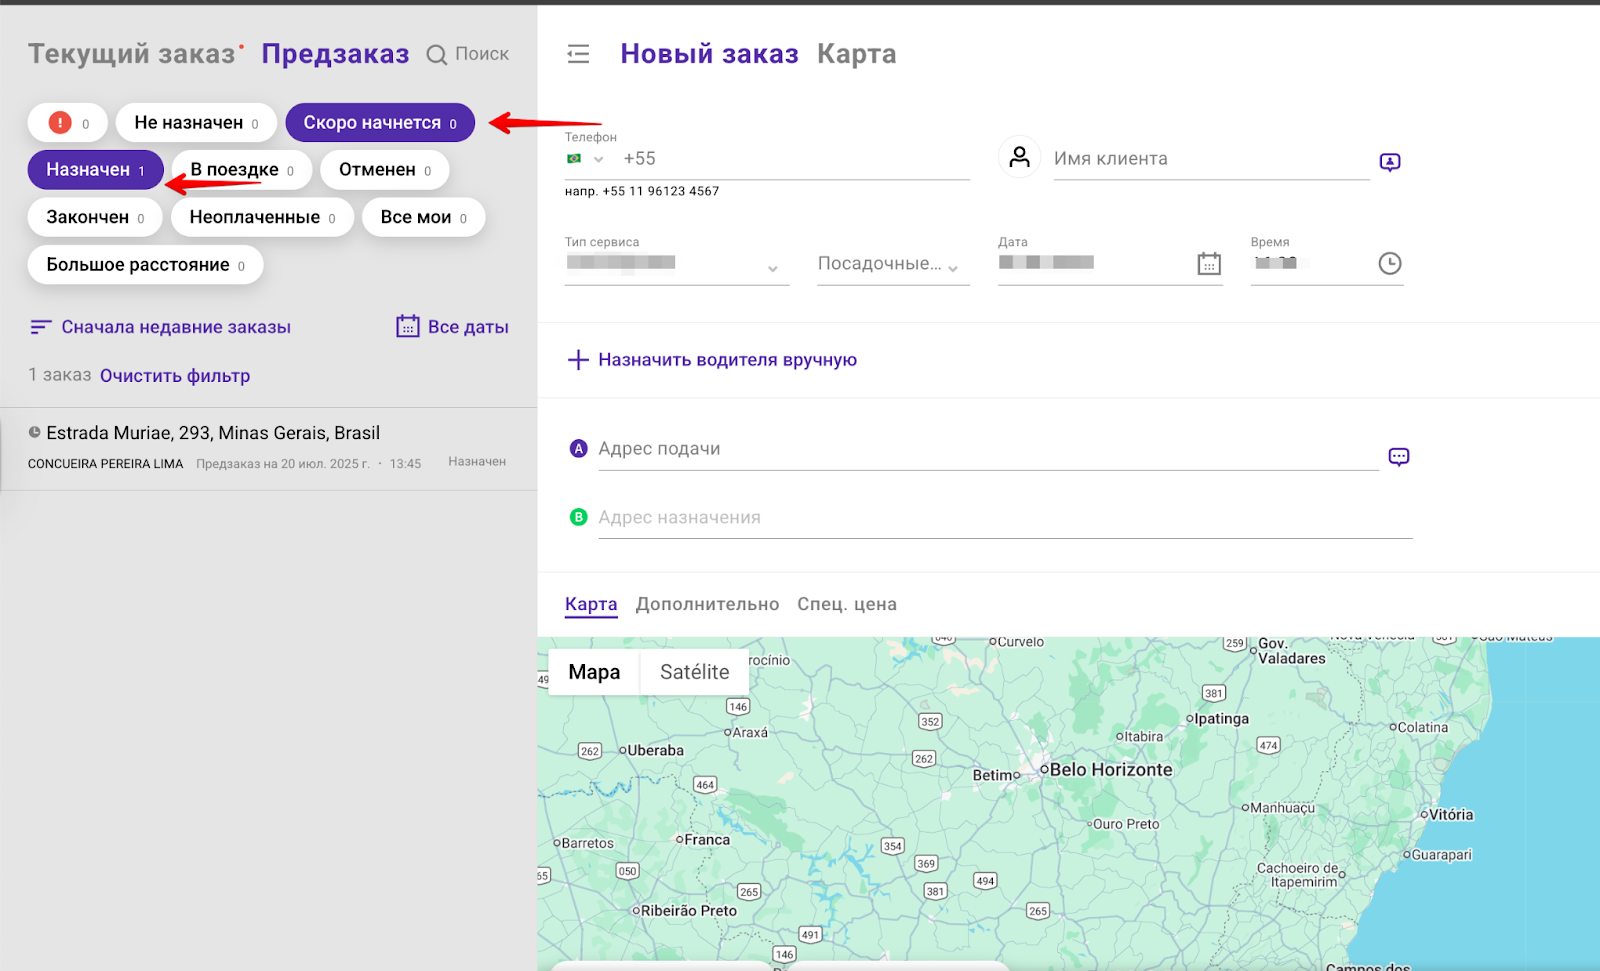
Task: Click the contact card icon beside client name
Action: (1389, 162)
